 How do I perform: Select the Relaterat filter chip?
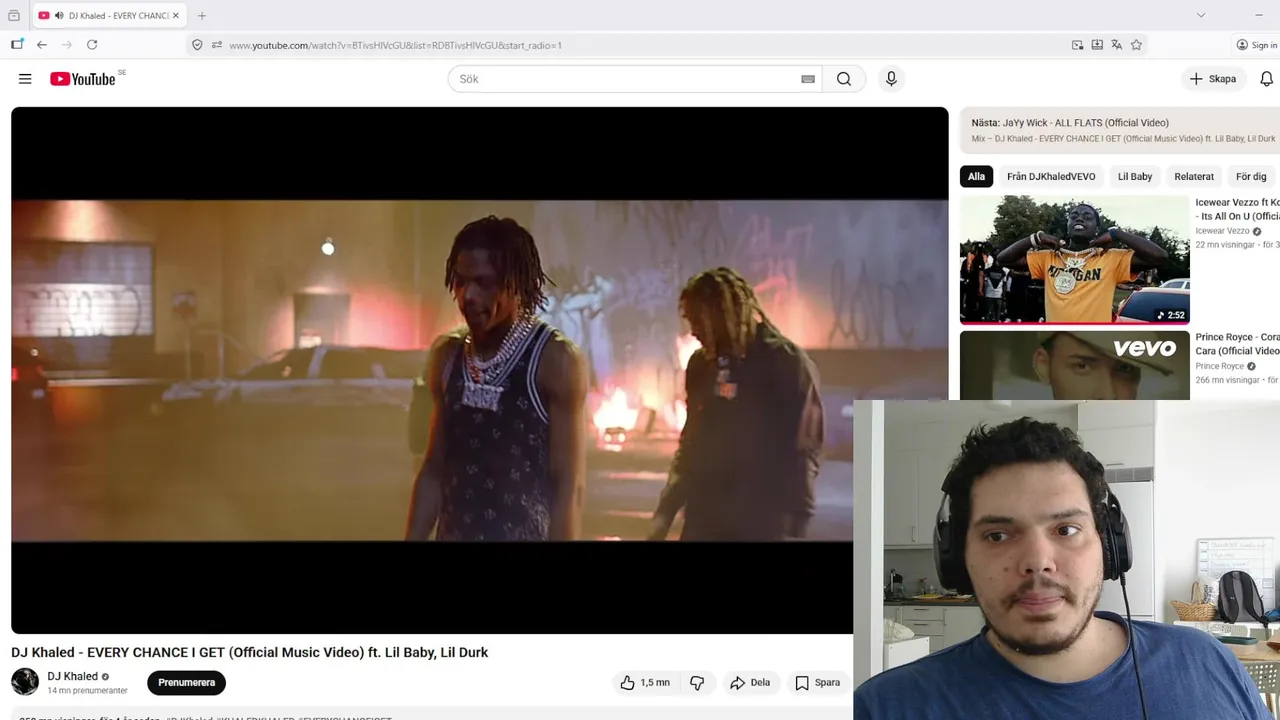point(1194,176)
